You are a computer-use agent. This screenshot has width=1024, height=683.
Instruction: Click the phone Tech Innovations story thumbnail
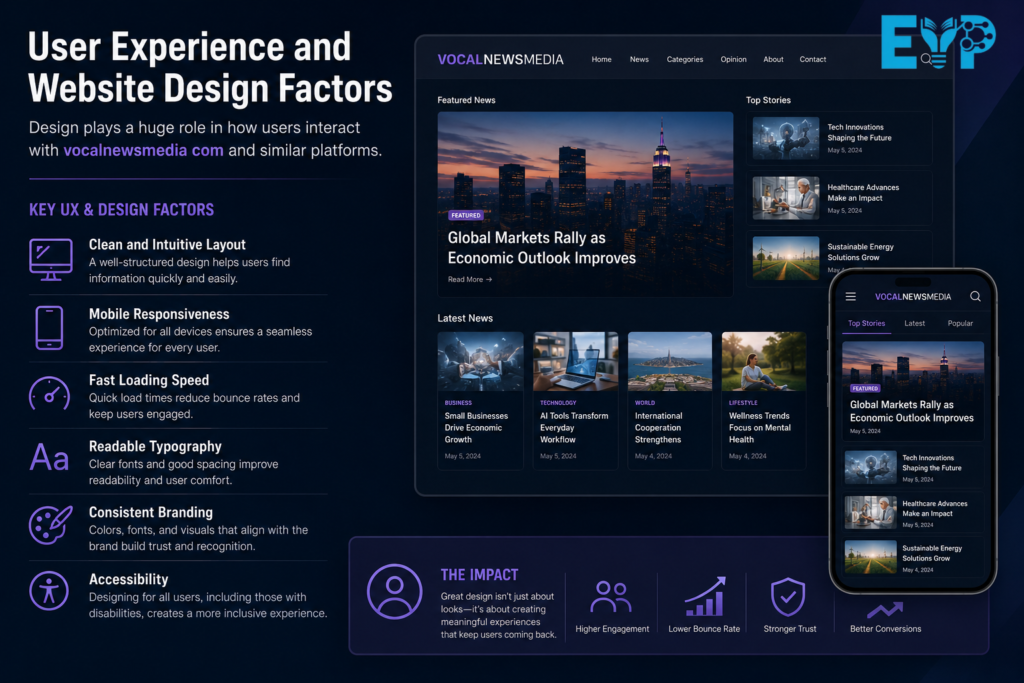(x=870, y=468)
